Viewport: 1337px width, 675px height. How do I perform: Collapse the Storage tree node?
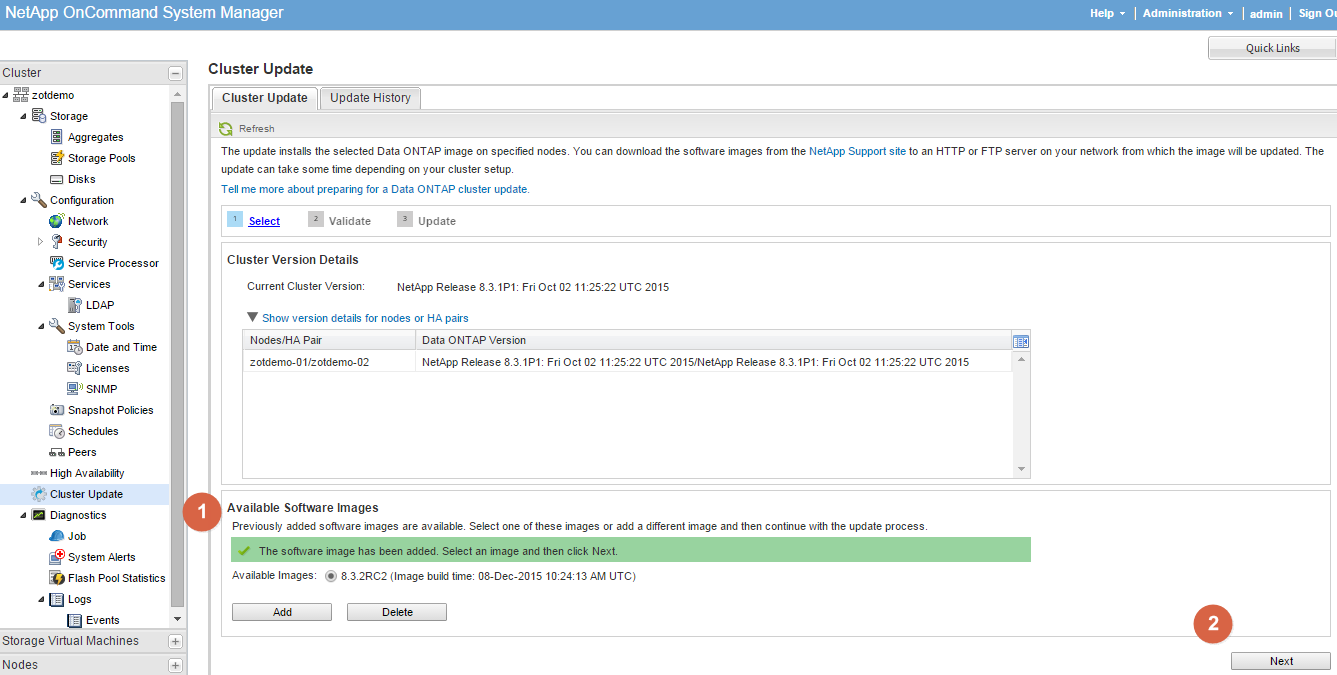(x=24, y=116)
